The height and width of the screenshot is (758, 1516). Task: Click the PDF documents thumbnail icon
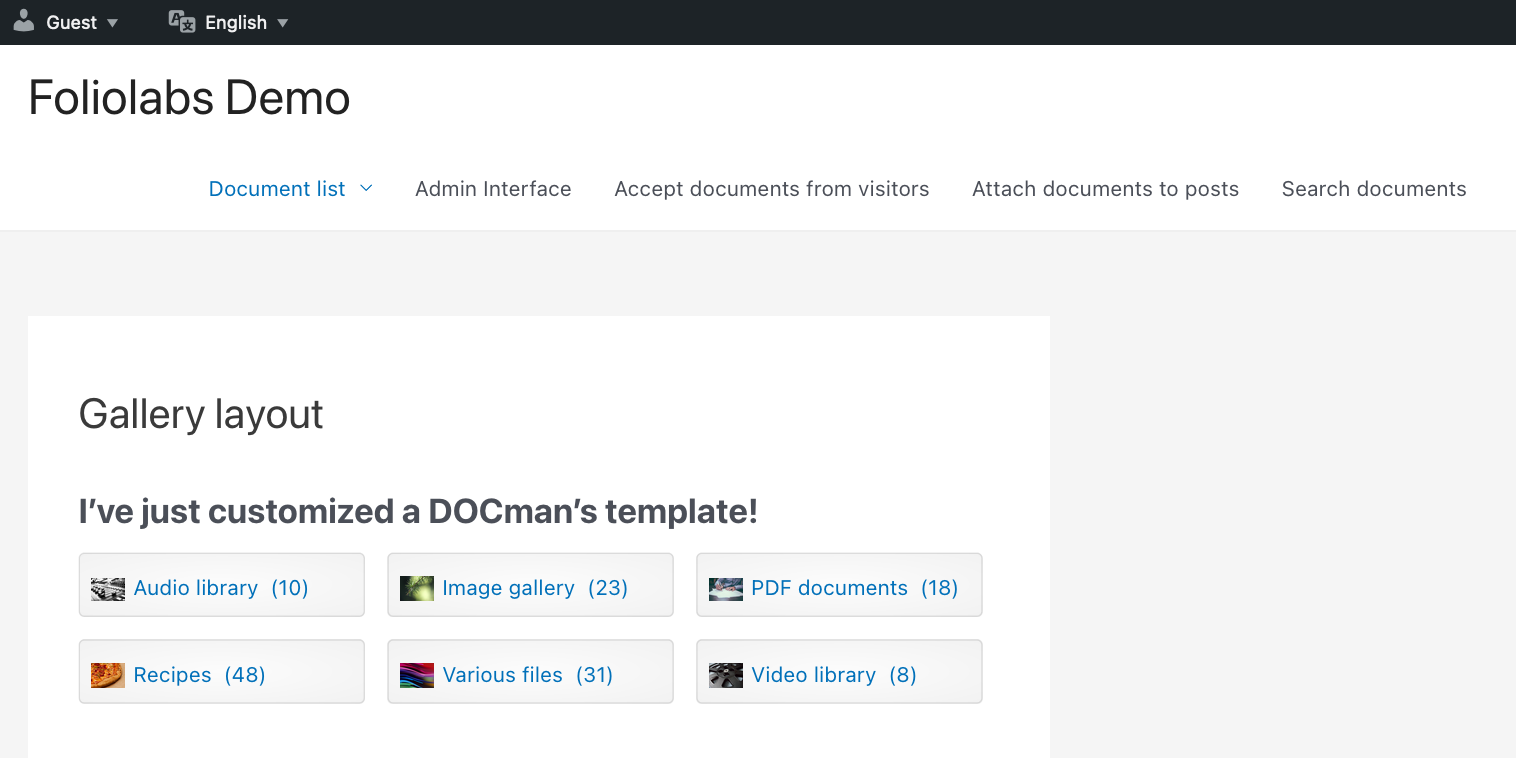coord(725,589)
